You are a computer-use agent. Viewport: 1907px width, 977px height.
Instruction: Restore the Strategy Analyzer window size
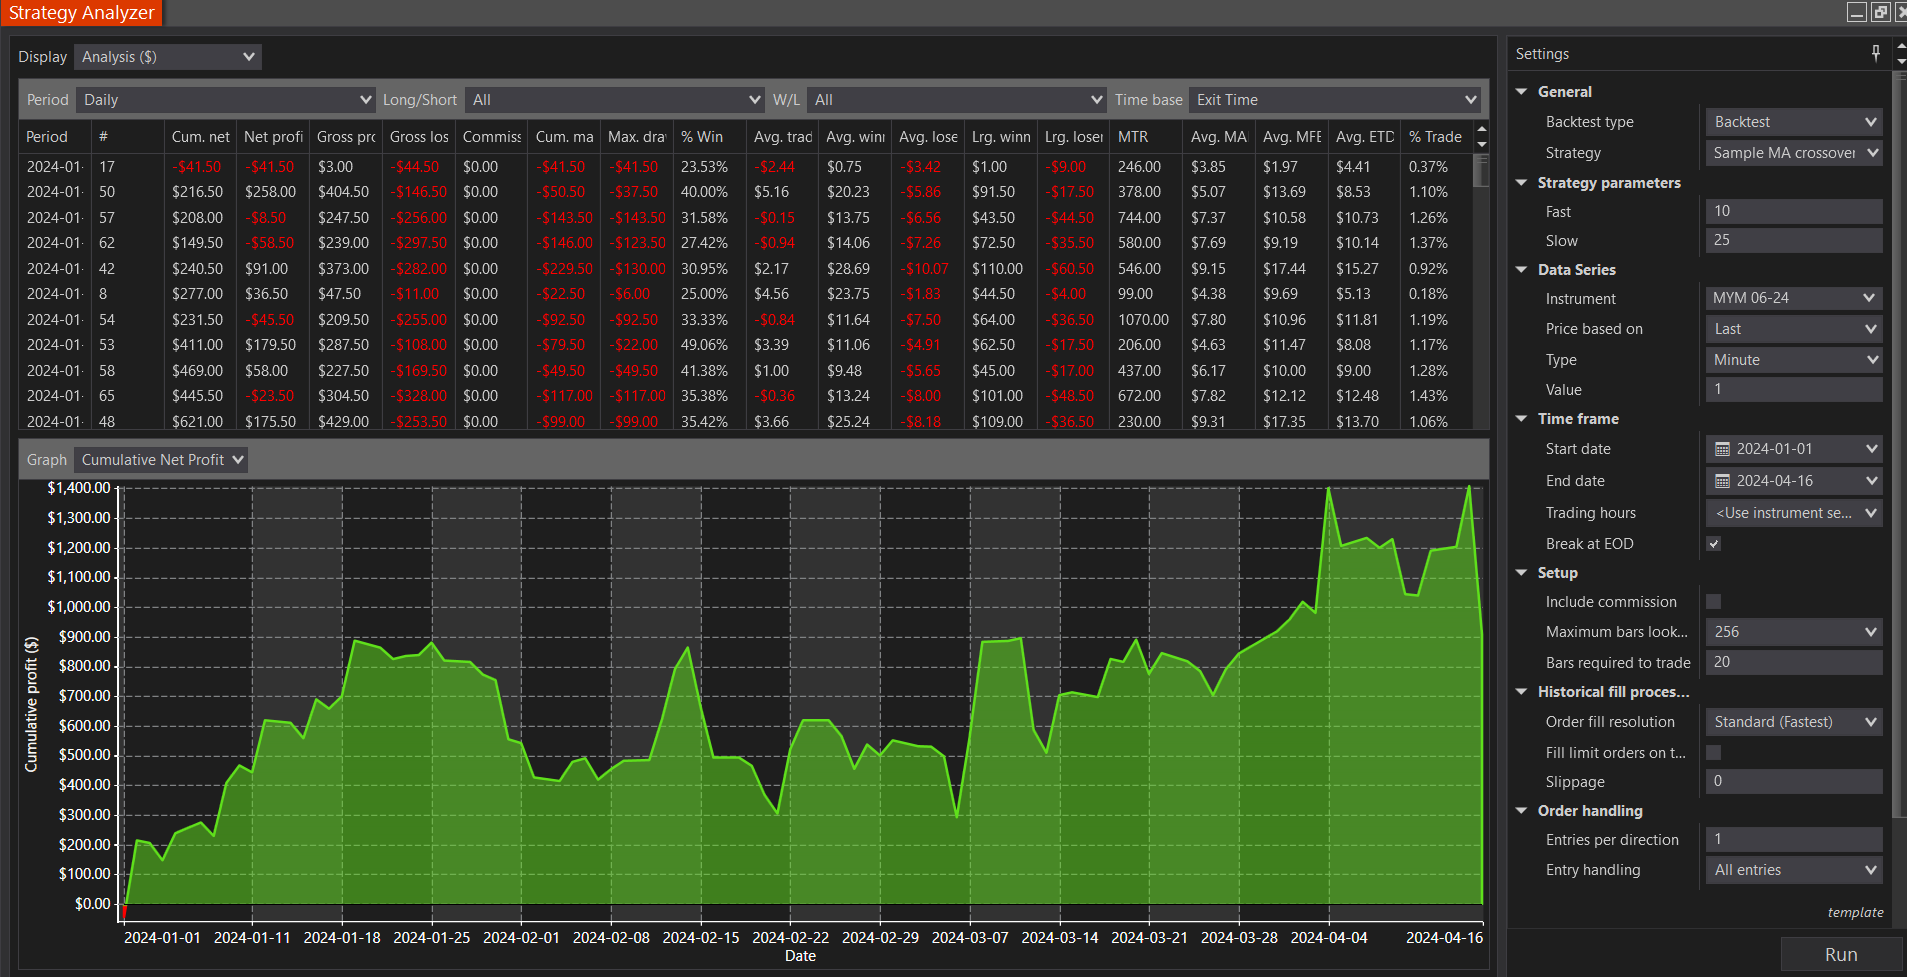coord(1880,12)
